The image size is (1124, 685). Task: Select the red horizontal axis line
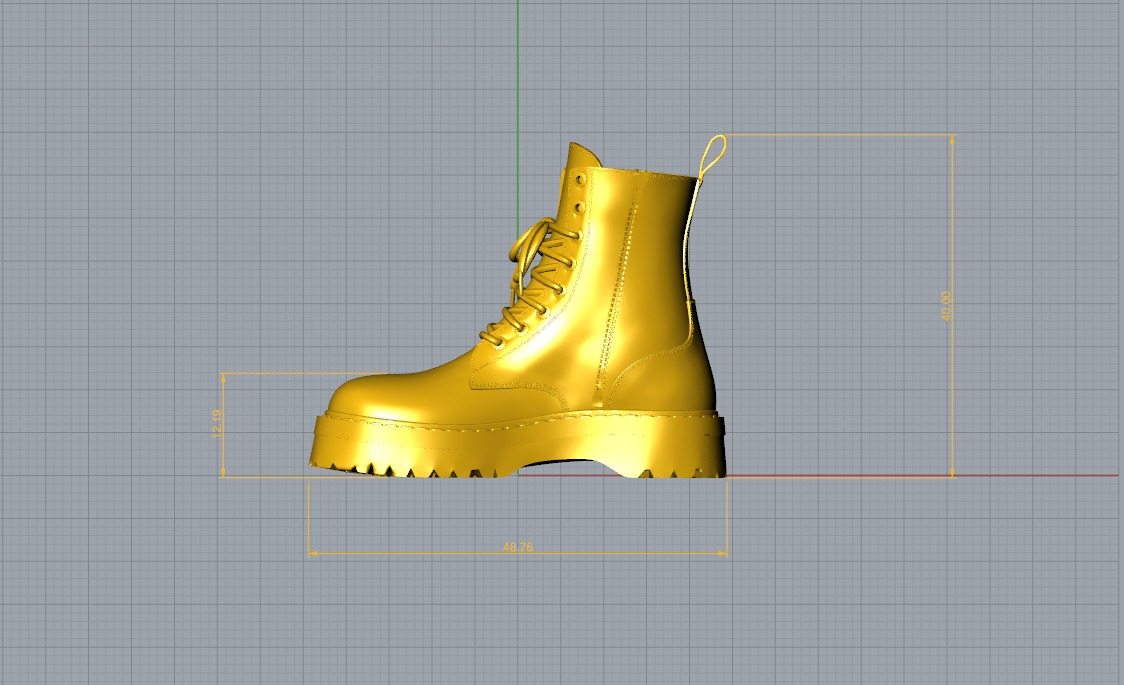tap(925, 475)
